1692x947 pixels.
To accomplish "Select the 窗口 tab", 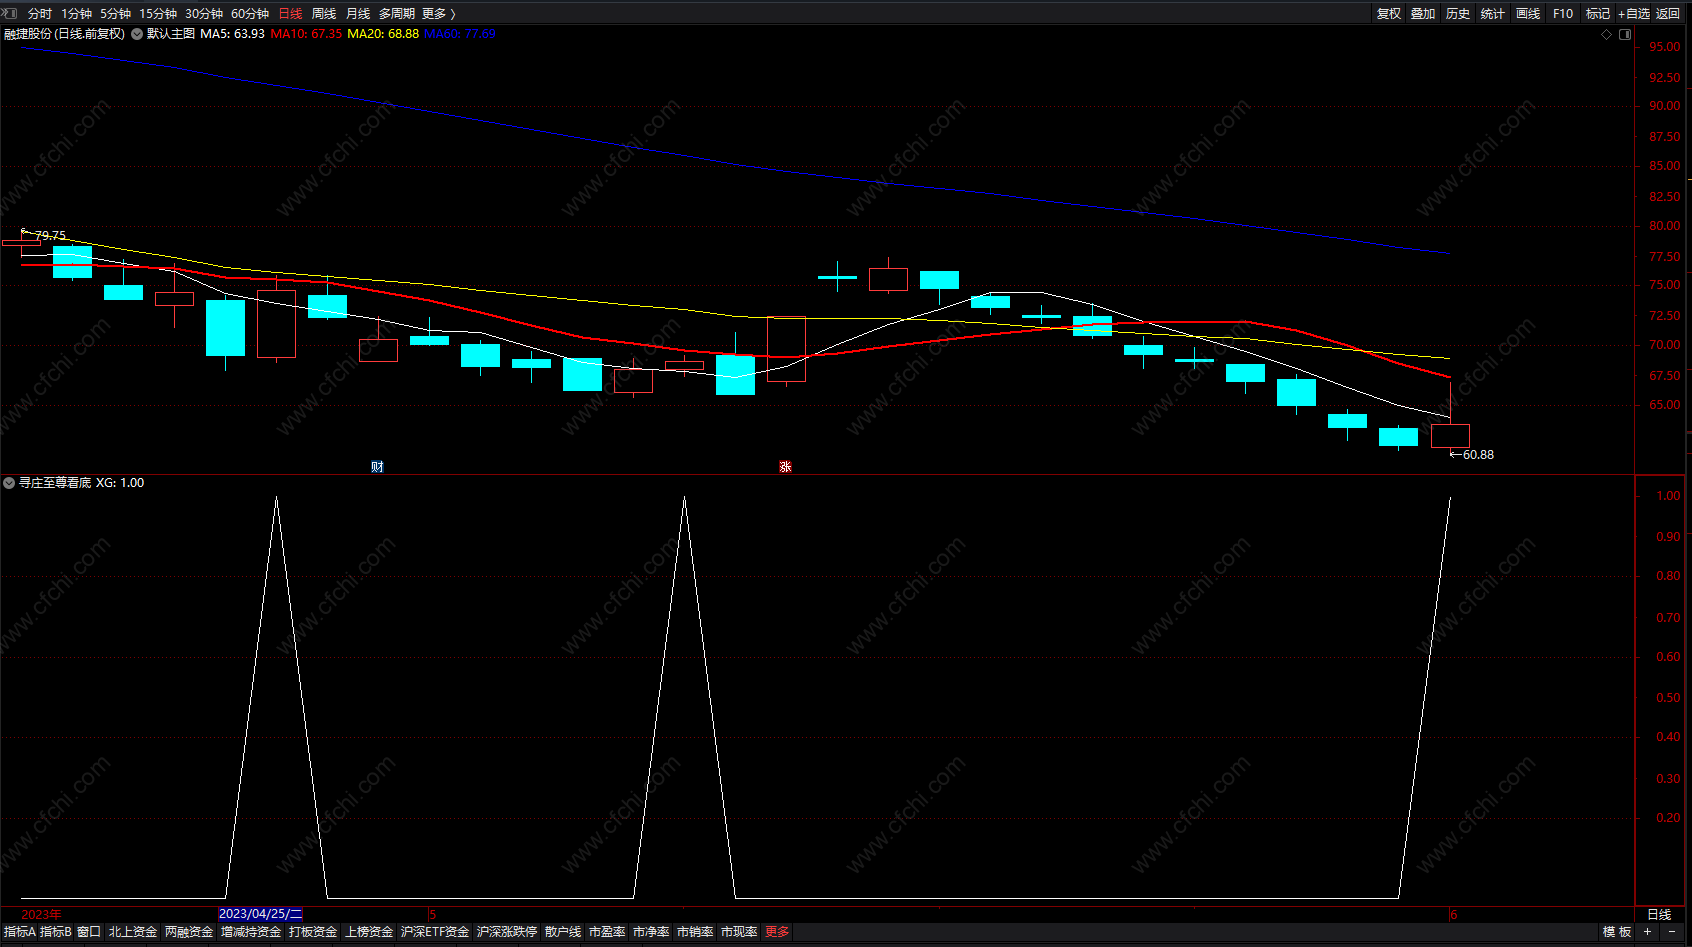I will (89, 932).
